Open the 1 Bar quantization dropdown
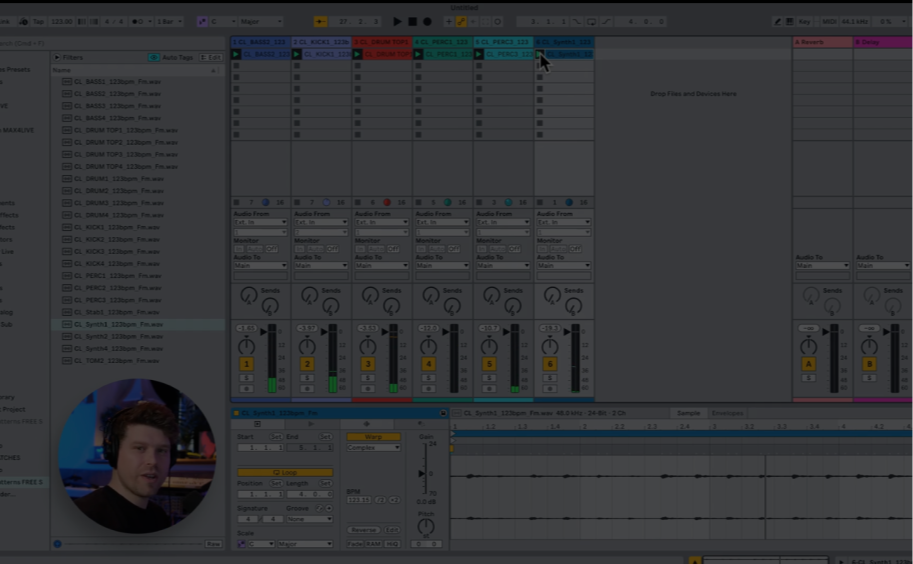Image resolution: width=913 pixels, height=564 pixels. click(169, 22)
